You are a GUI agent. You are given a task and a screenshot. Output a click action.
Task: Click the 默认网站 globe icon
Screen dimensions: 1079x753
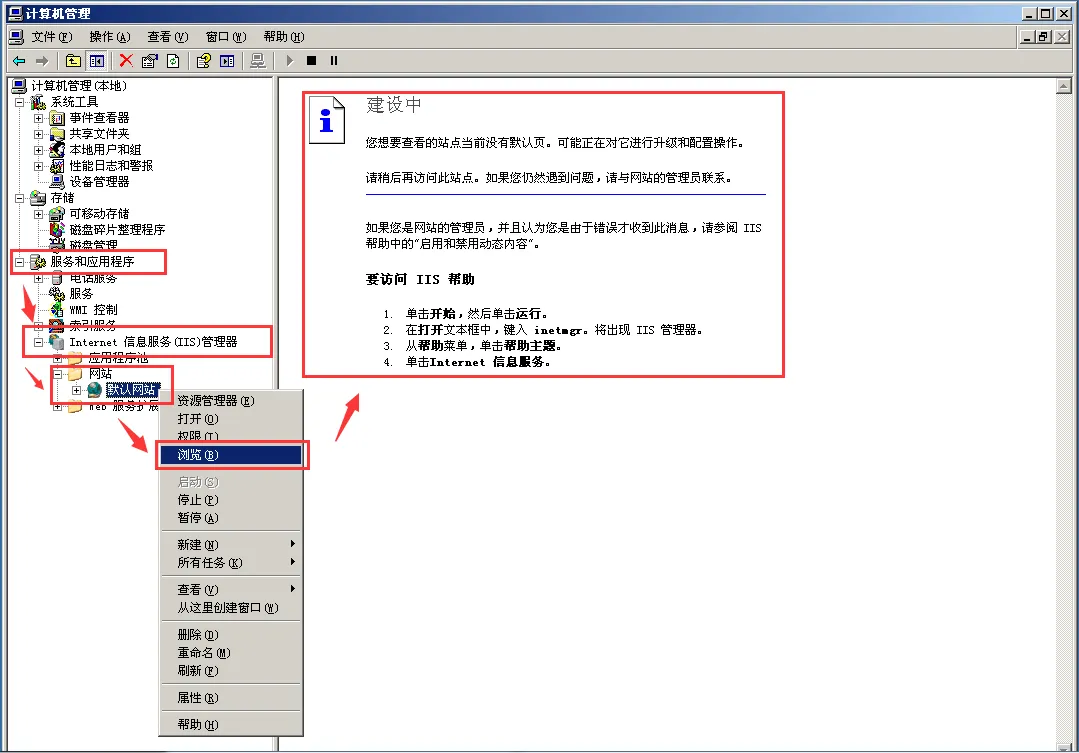coord(95,390)
